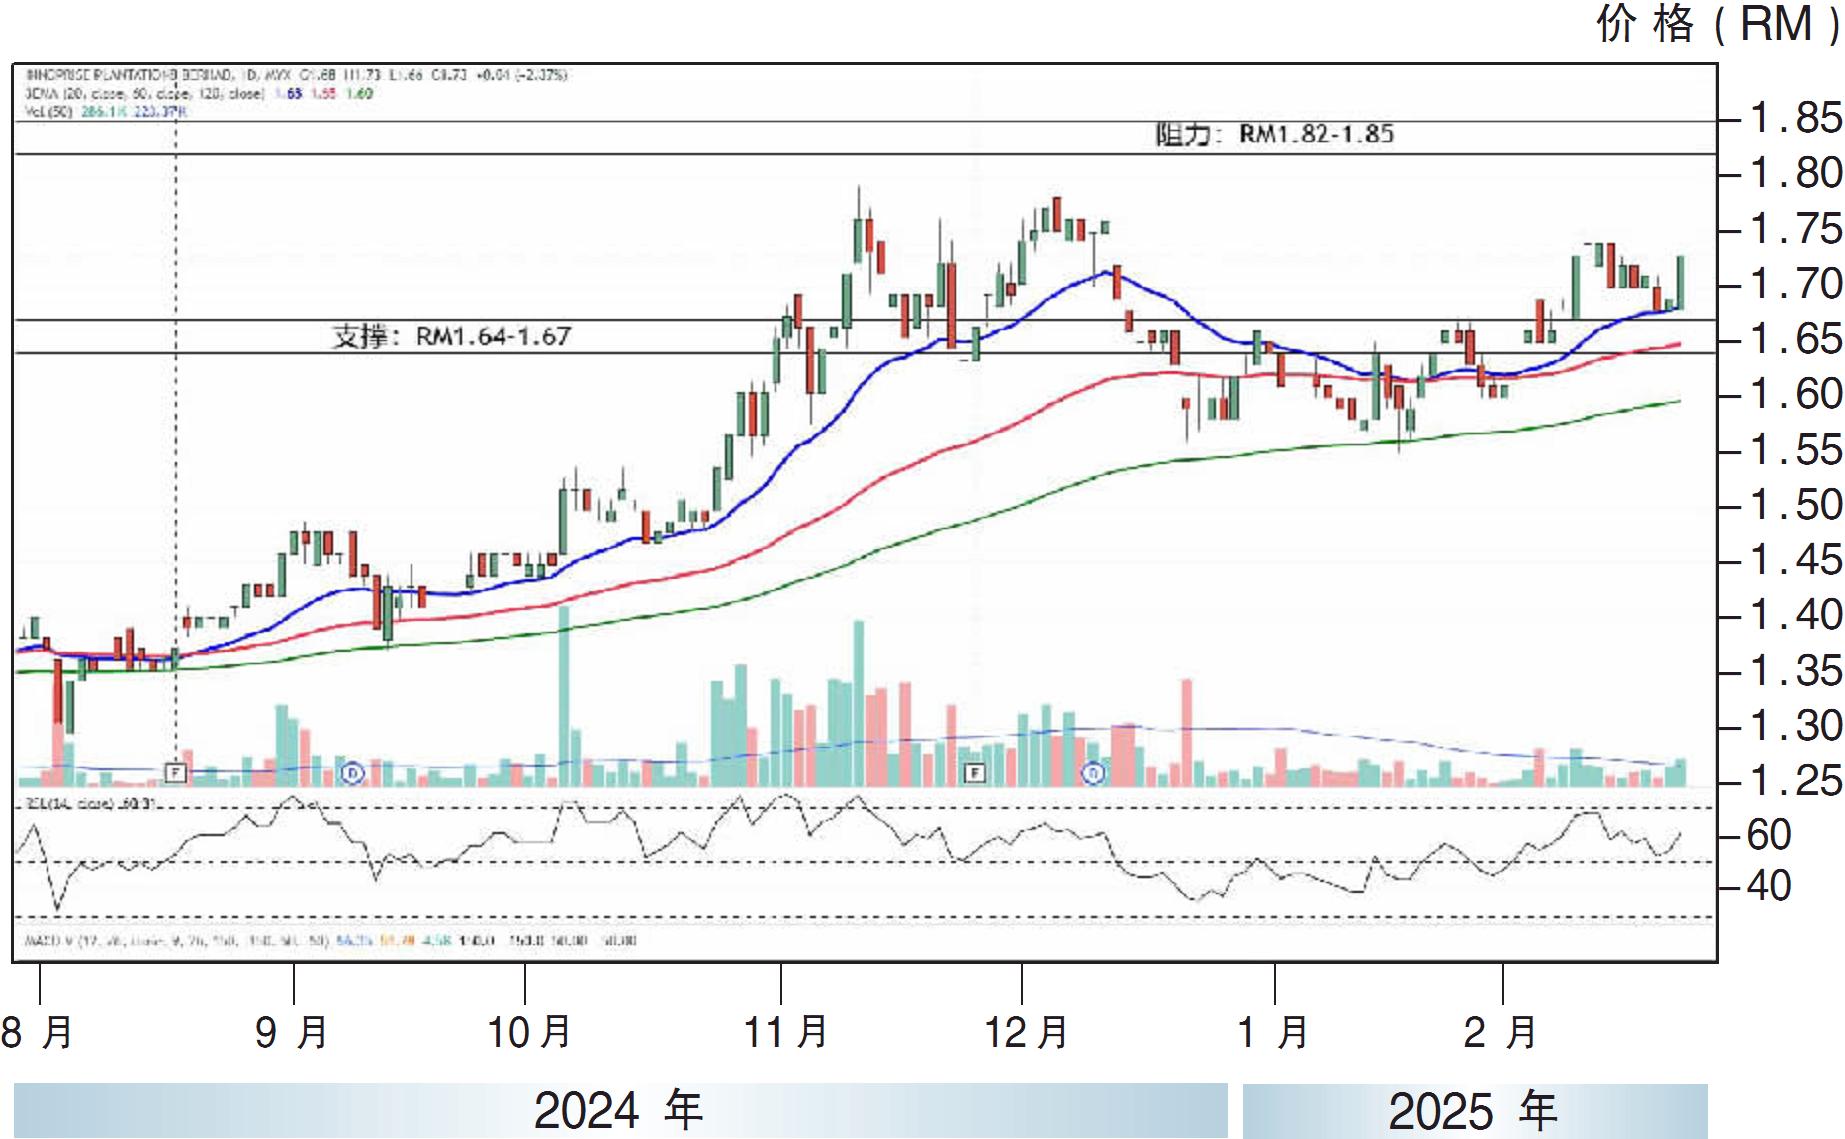Click the circled D marker in December
1845x1139 pixels.
coord(1094,772)
